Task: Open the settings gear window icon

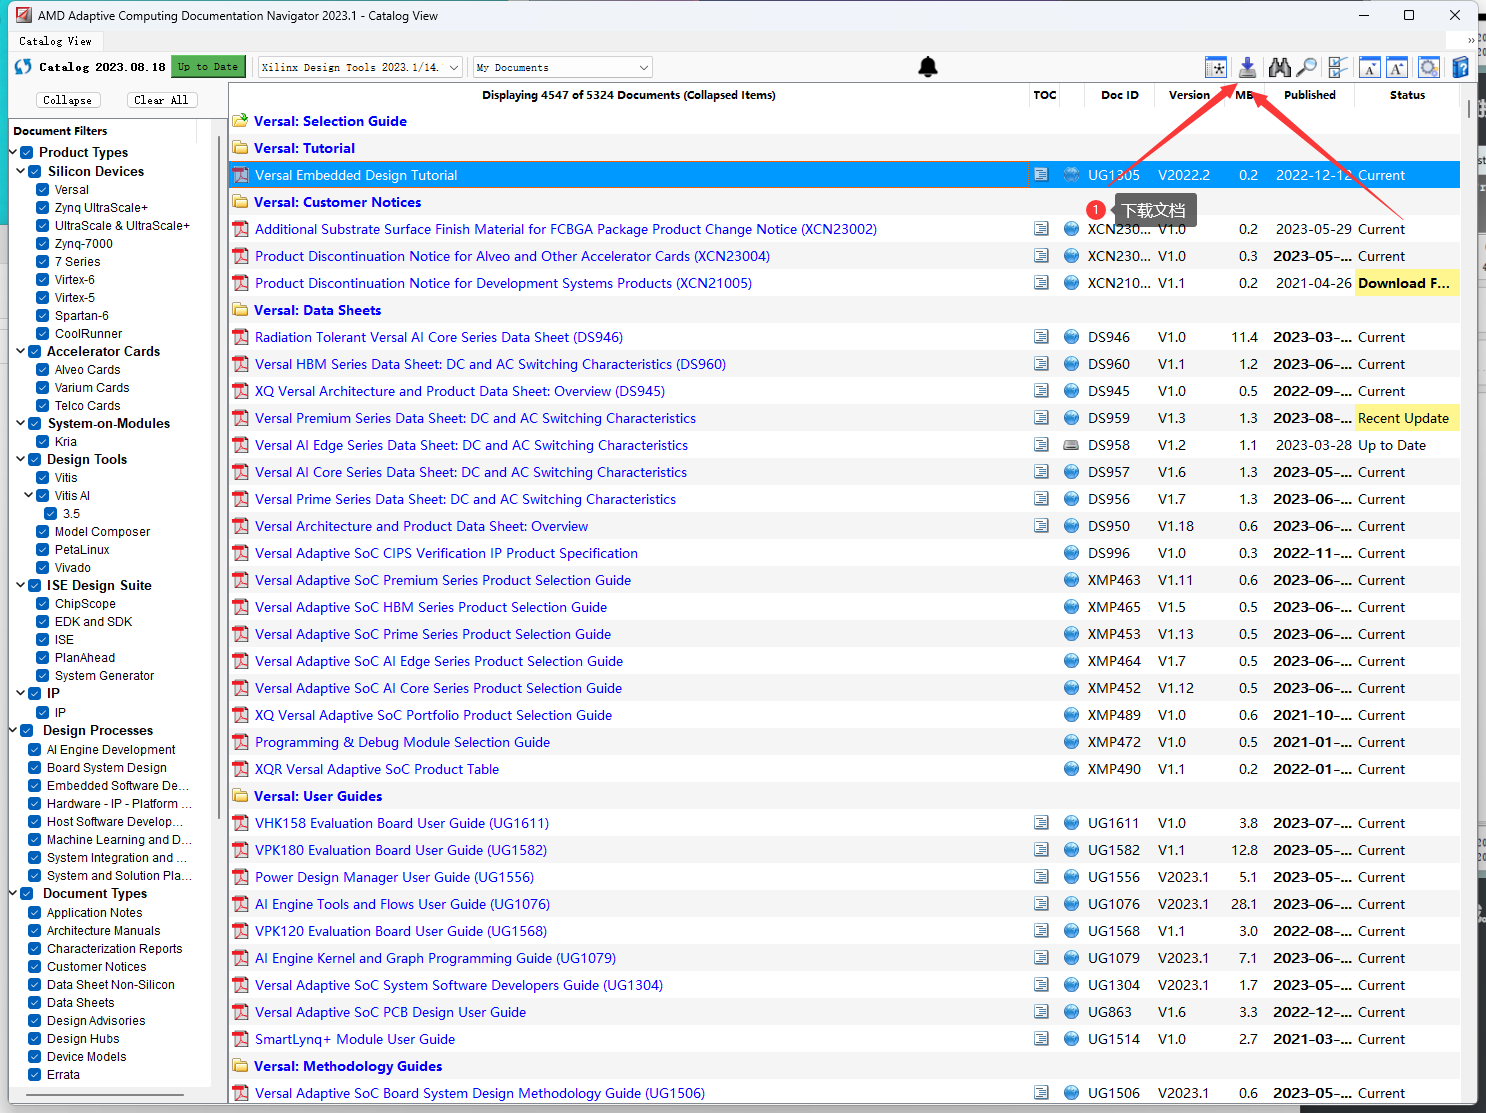Action: tap(1430, 68)
